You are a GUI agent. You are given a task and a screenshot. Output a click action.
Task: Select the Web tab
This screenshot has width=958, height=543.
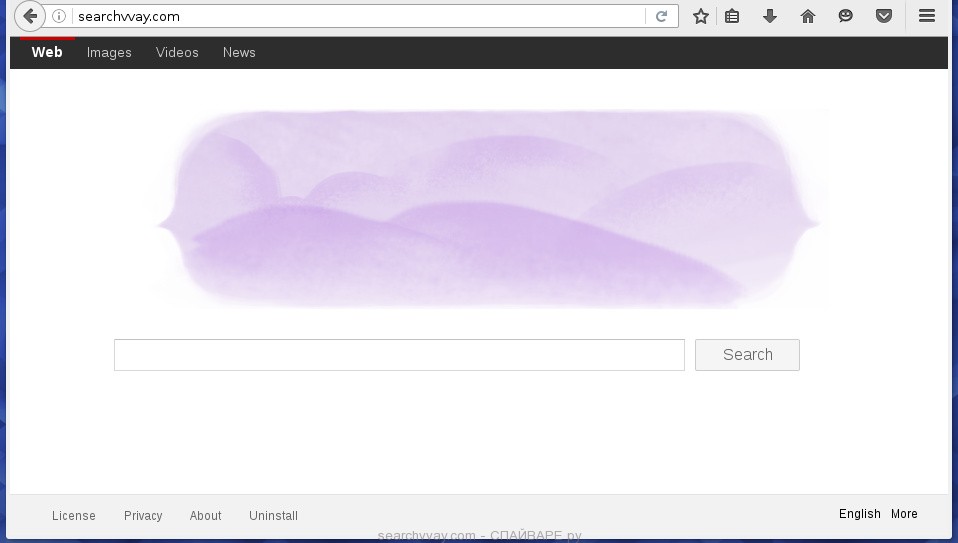pos(47,53)
